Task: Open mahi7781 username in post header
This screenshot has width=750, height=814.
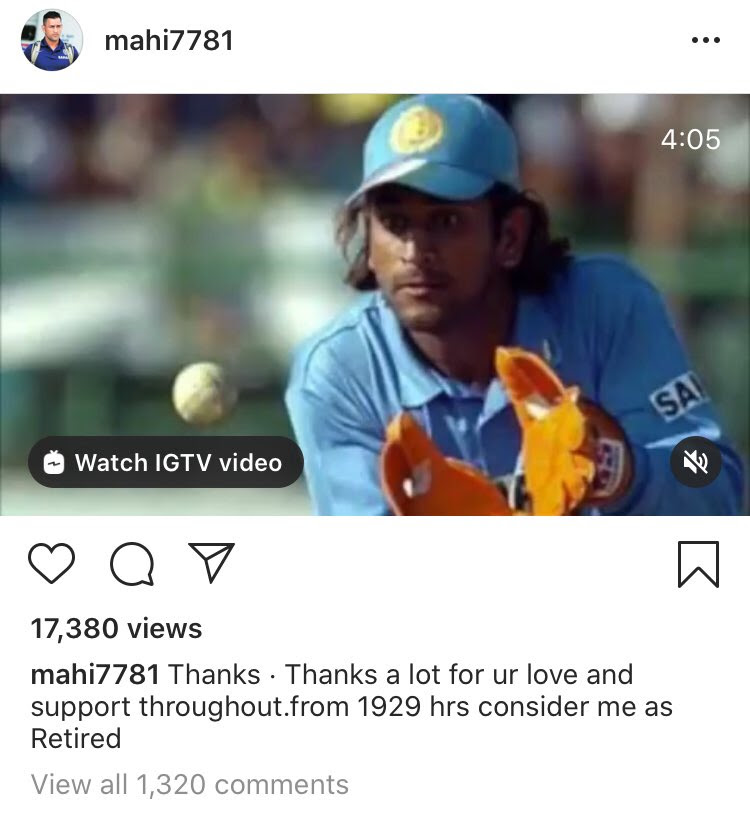Action: [169, 40]
